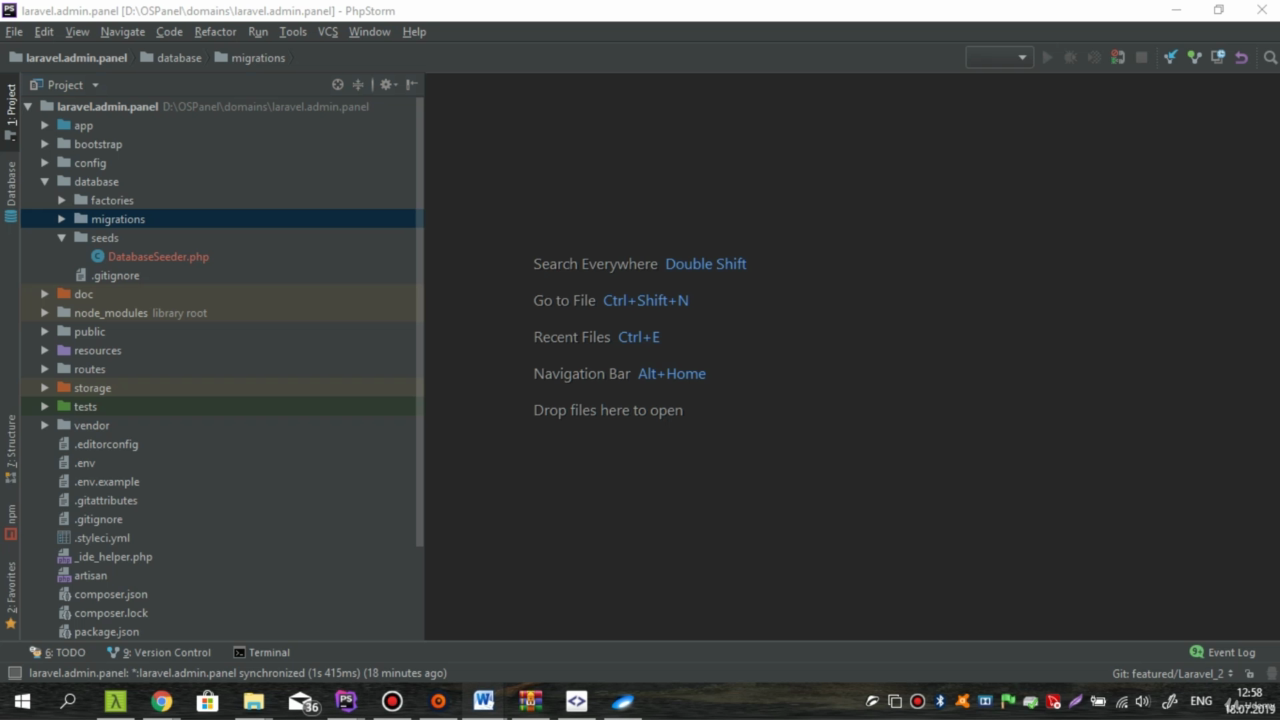The image size is (1280, 720).
Task: Click Search Everywhere magnifier icon
Action: (1270, 58)
